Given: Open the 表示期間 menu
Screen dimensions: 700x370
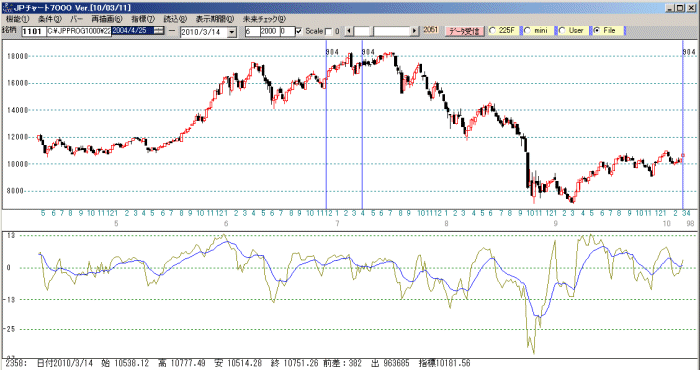Looking at the screenshot, I should point(214,19).
